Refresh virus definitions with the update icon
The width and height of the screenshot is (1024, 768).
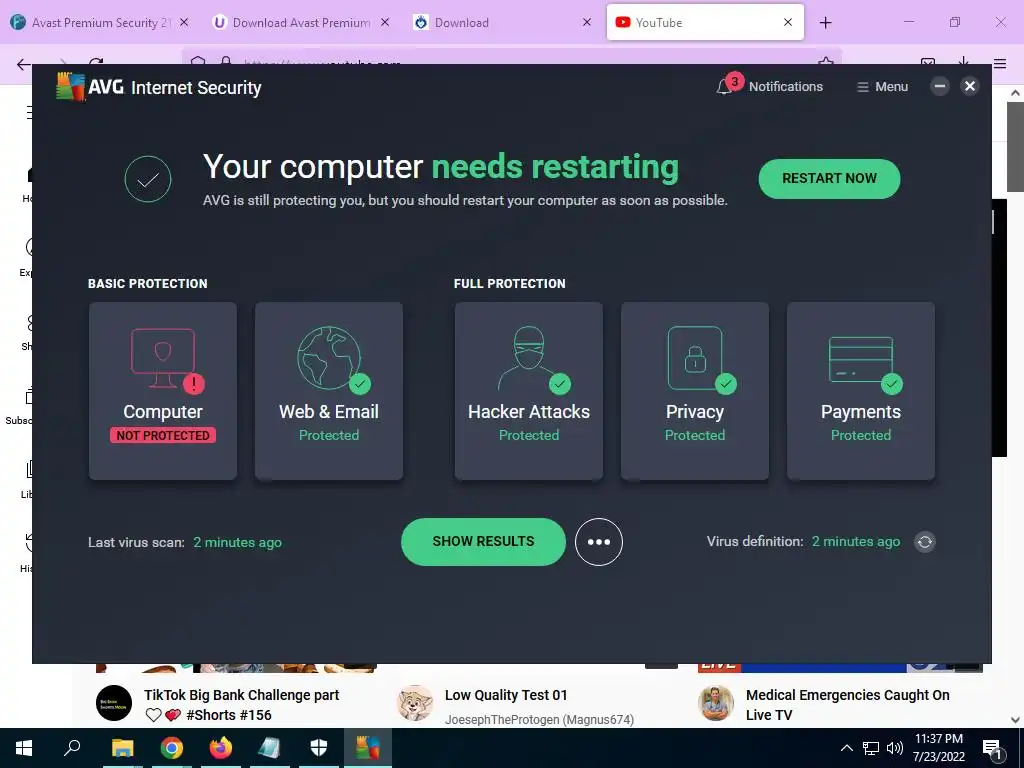tap(924, 541)
